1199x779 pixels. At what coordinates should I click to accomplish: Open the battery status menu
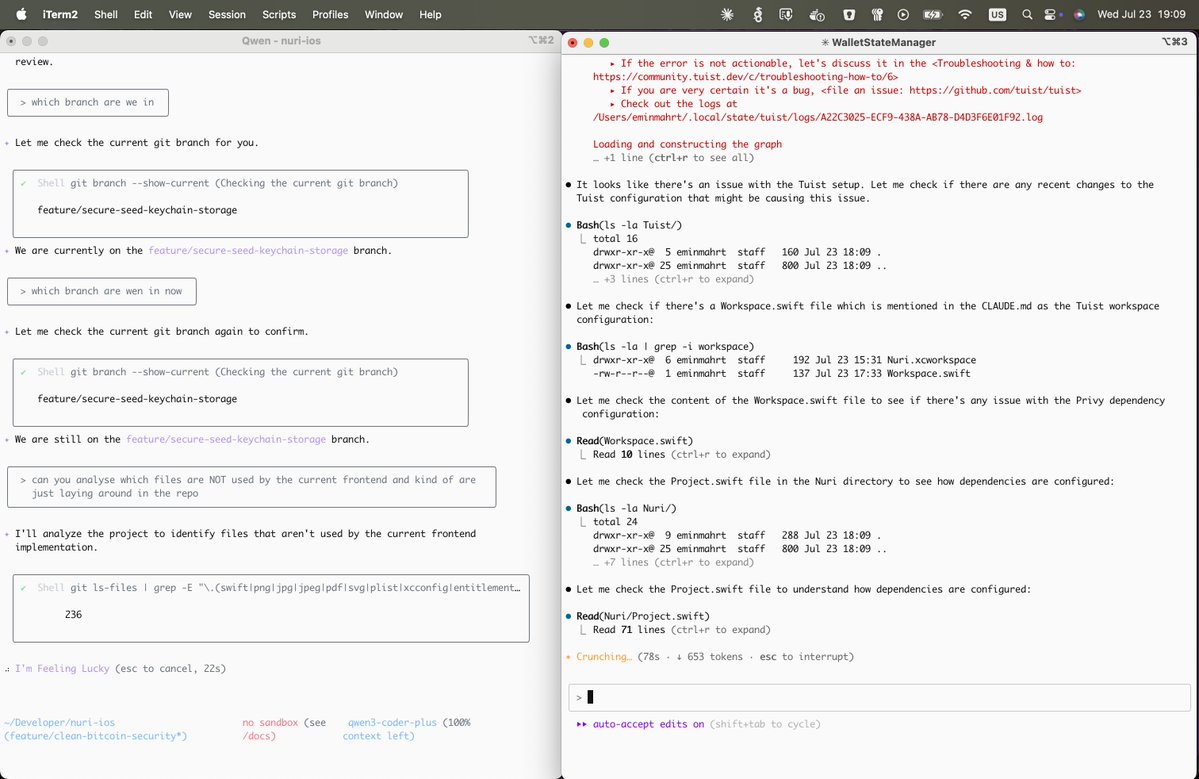point(933,14)
